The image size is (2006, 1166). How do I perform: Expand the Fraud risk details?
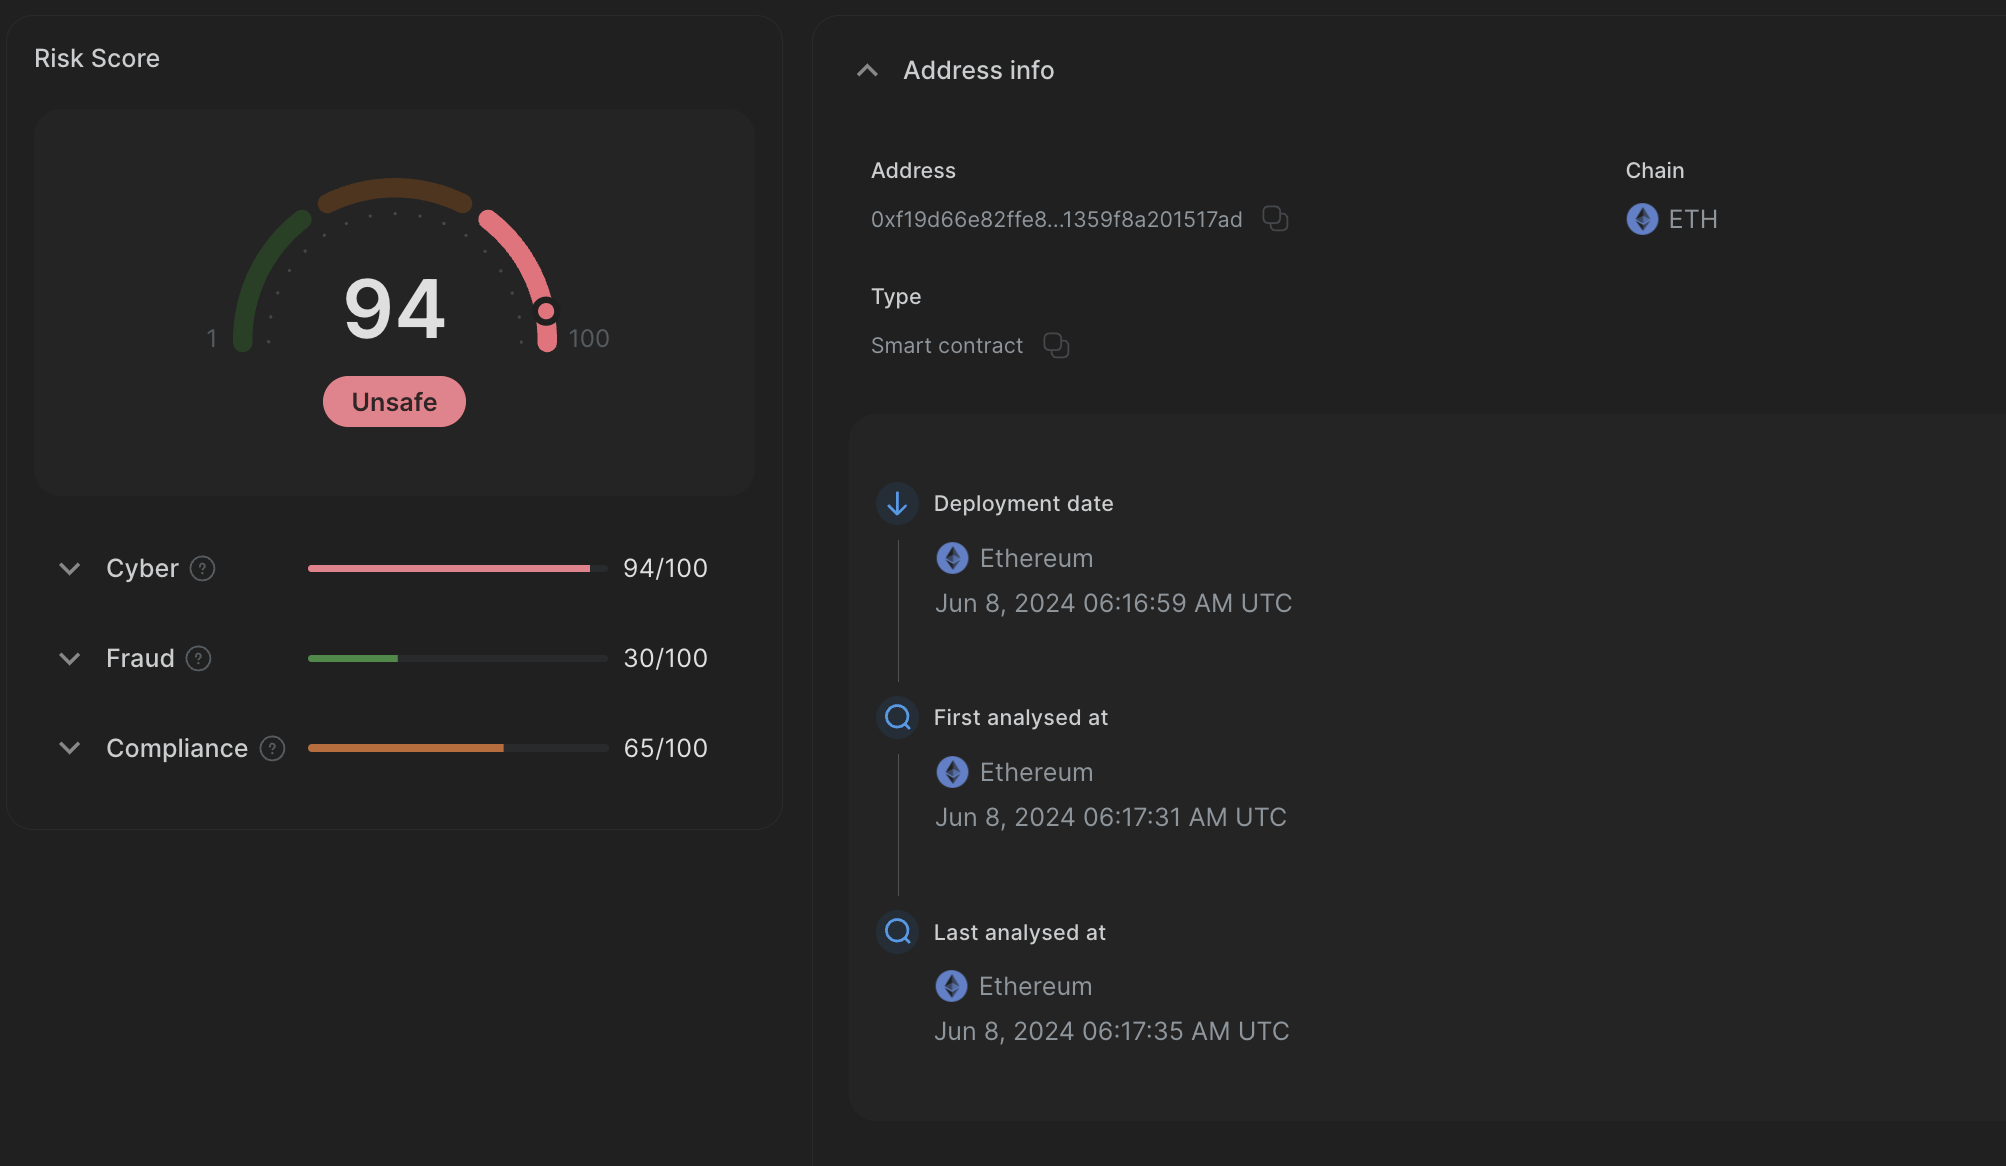(69, 658)
